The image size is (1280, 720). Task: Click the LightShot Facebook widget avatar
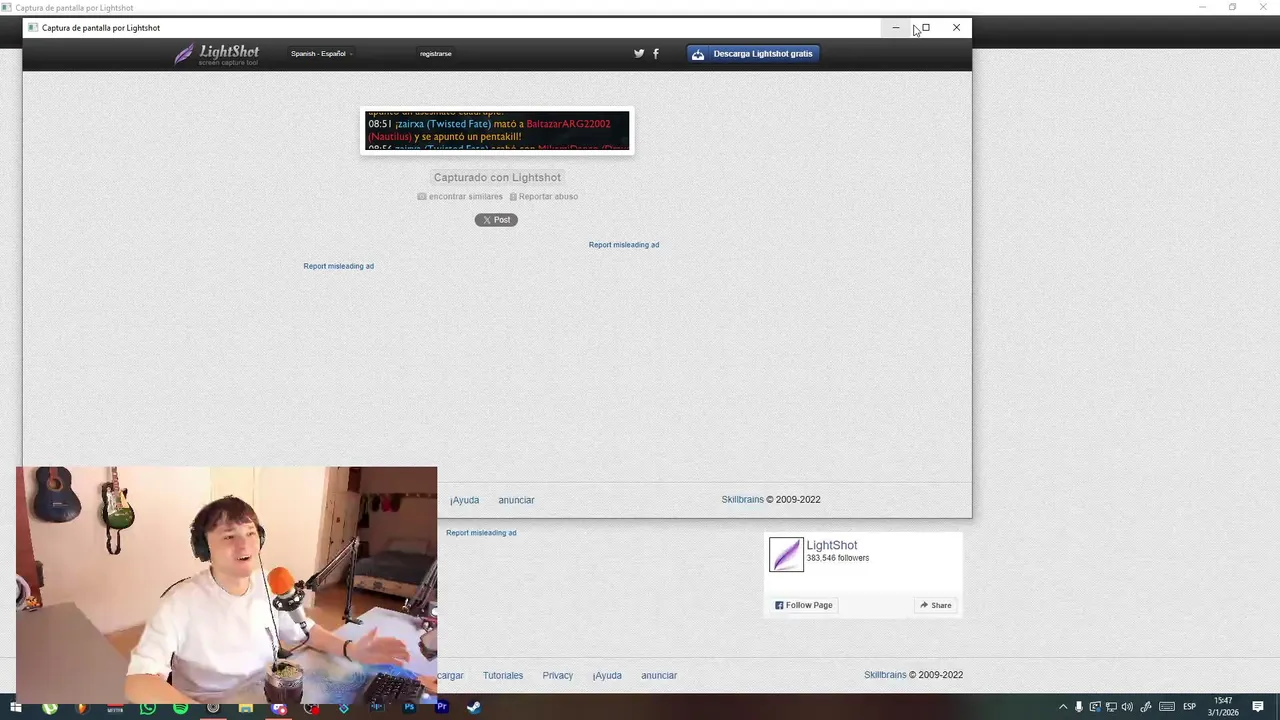pyautogui.click(x=786, y=554)
